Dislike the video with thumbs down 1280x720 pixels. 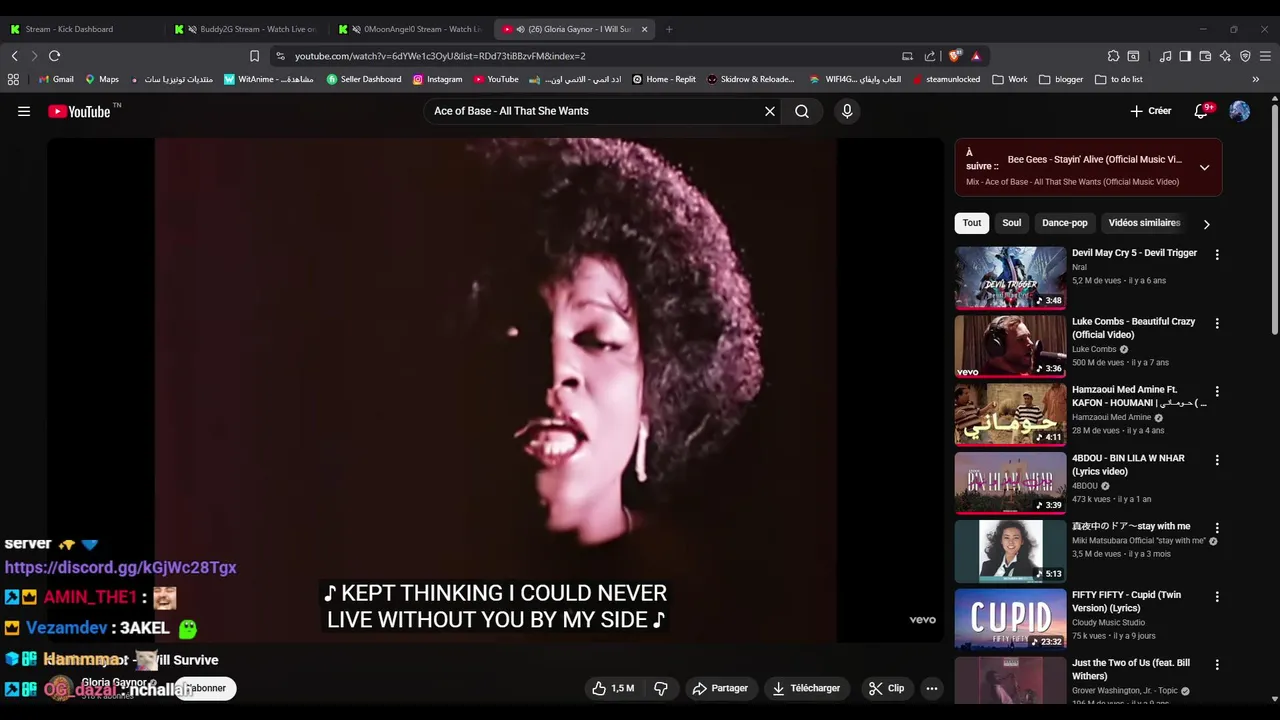coord(661,688)
